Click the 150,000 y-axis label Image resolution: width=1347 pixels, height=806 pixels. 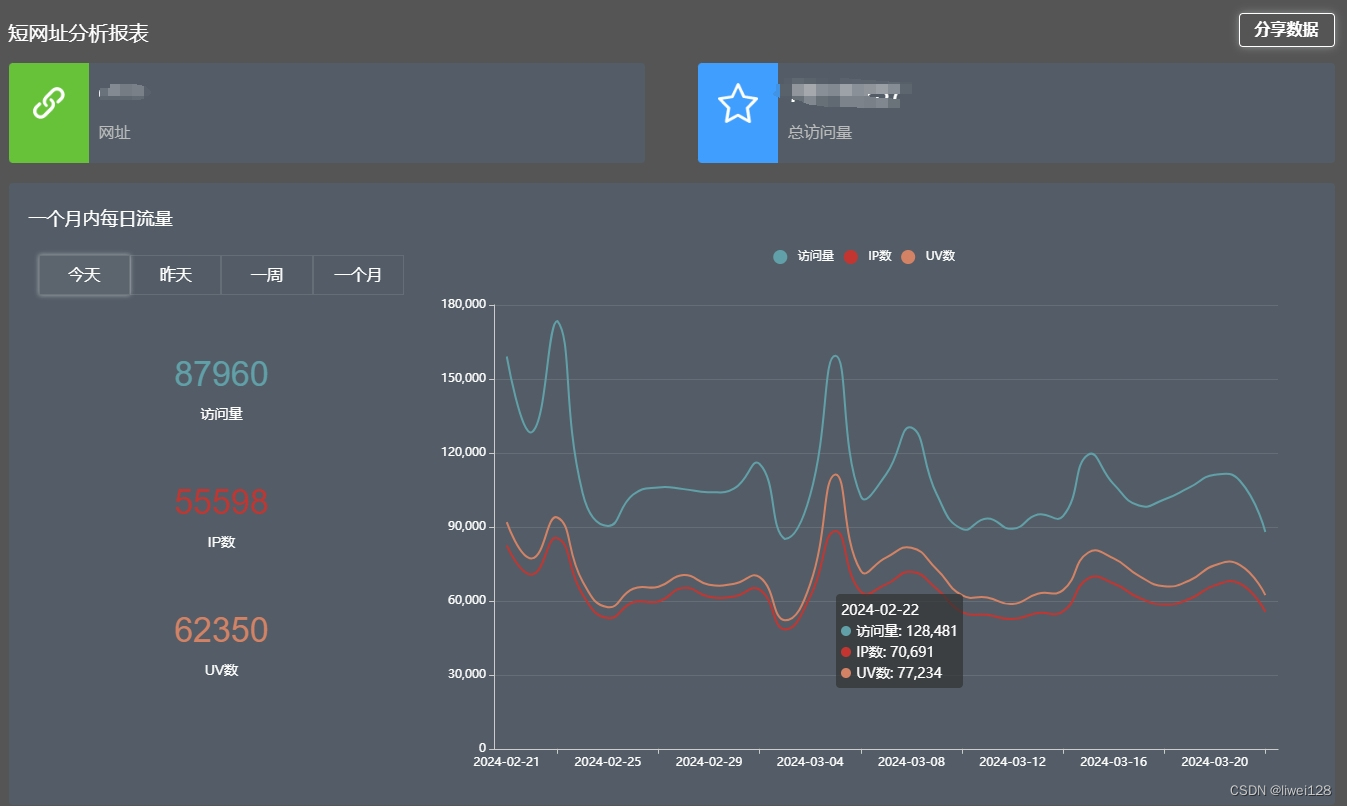463,378
